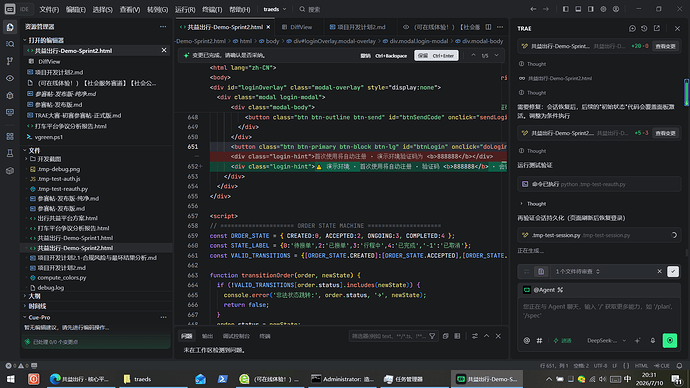Switch to the 项目开发计划2.md tab

coord(357,27)
